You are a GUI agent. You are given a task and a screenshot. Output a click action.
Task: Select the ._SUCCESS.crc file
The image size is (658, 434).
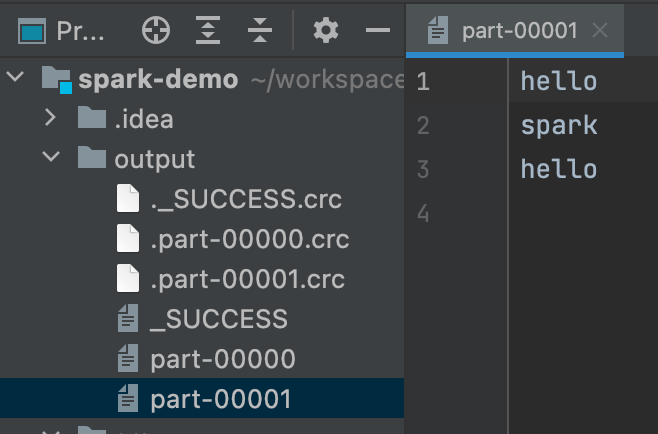(245, 199)
